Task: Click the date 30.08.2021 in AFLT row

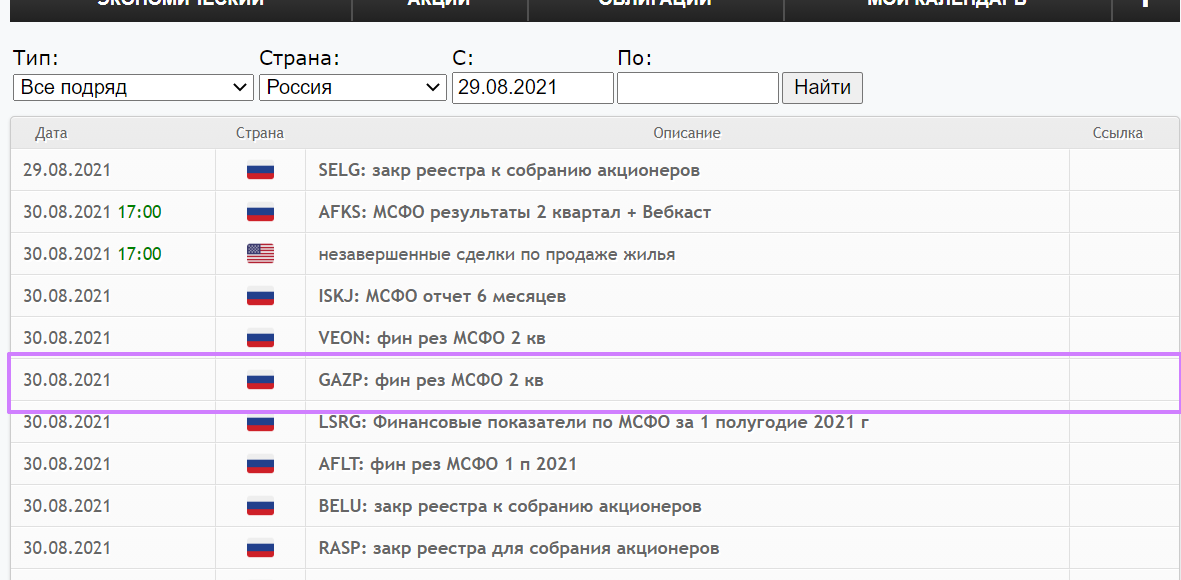Action: 66,465
